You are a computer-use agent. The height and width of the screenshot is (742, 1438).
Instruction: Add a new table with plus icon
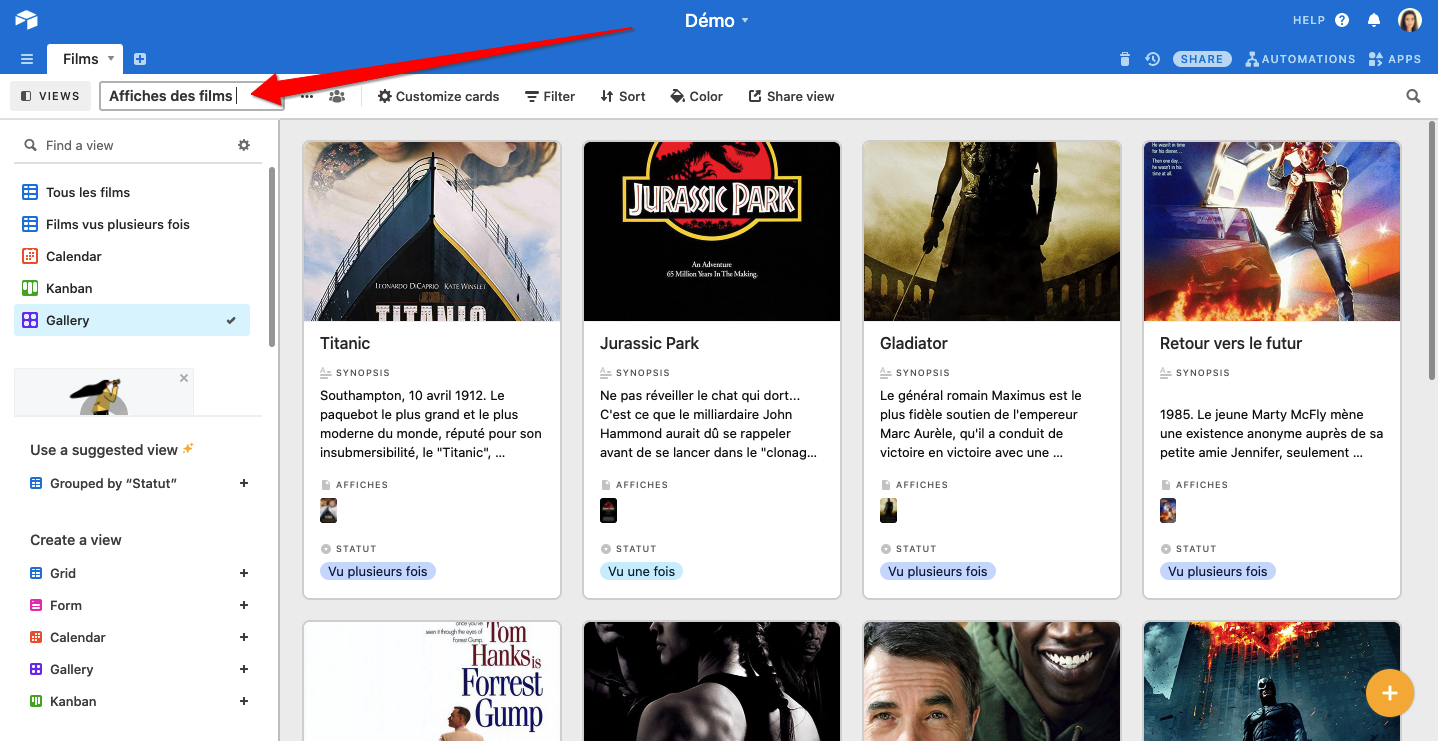(140, 59)
